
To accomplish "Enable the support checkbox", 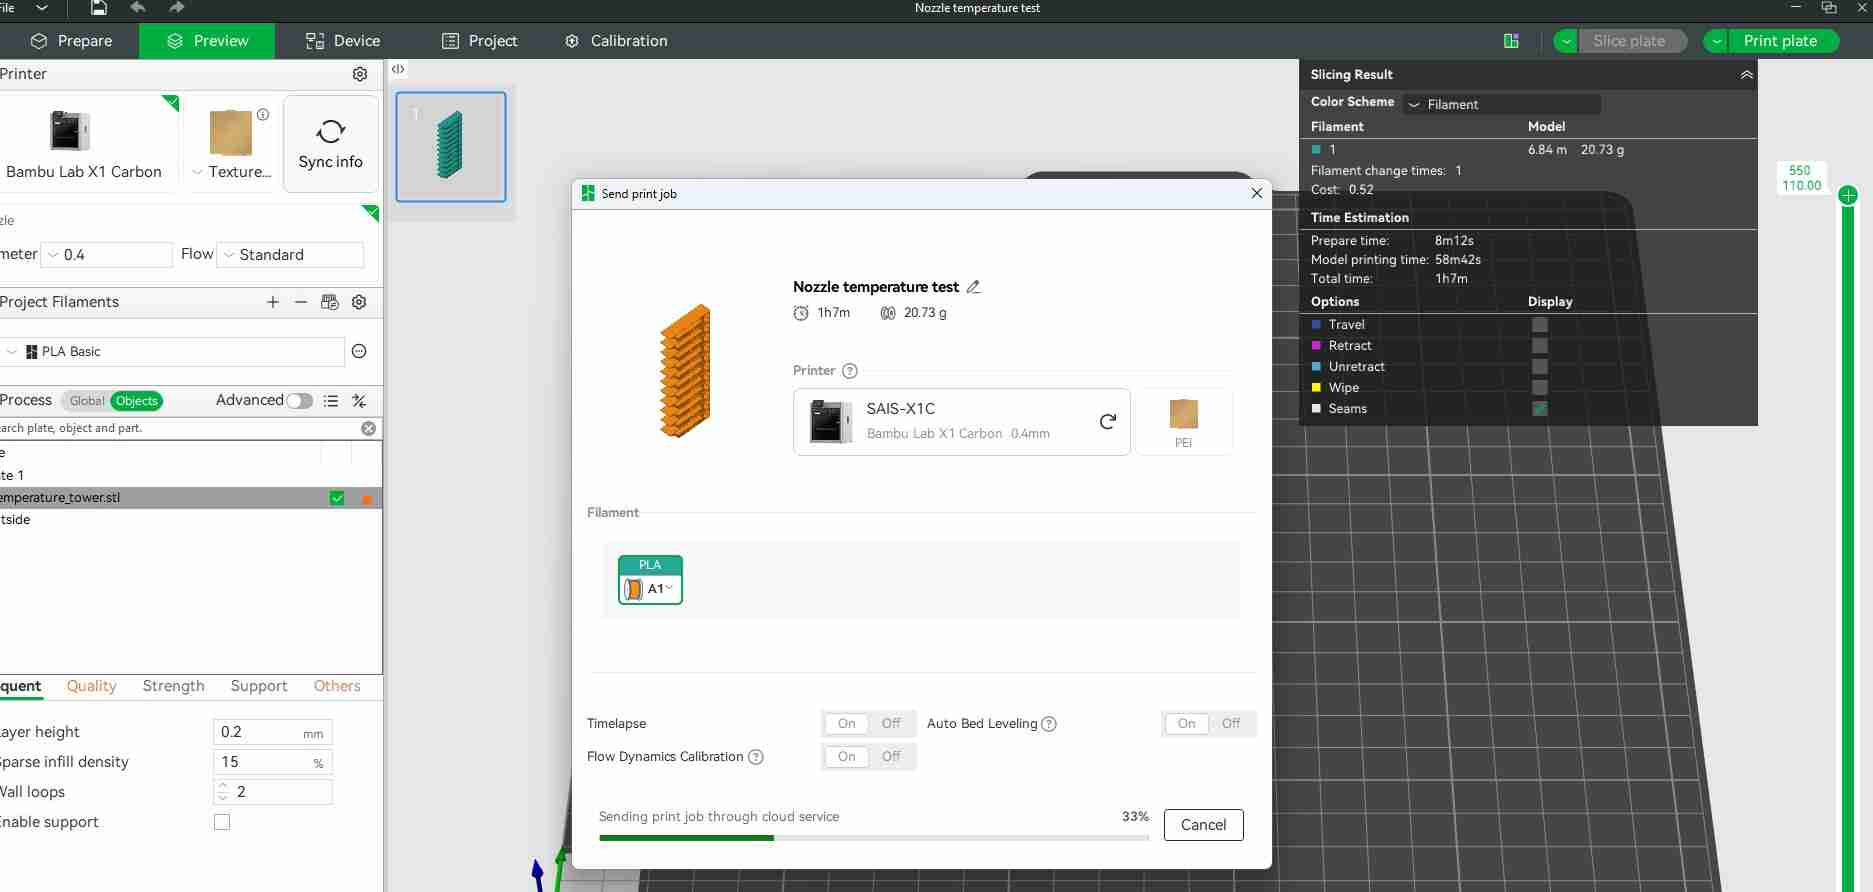I will click(222, 822).
